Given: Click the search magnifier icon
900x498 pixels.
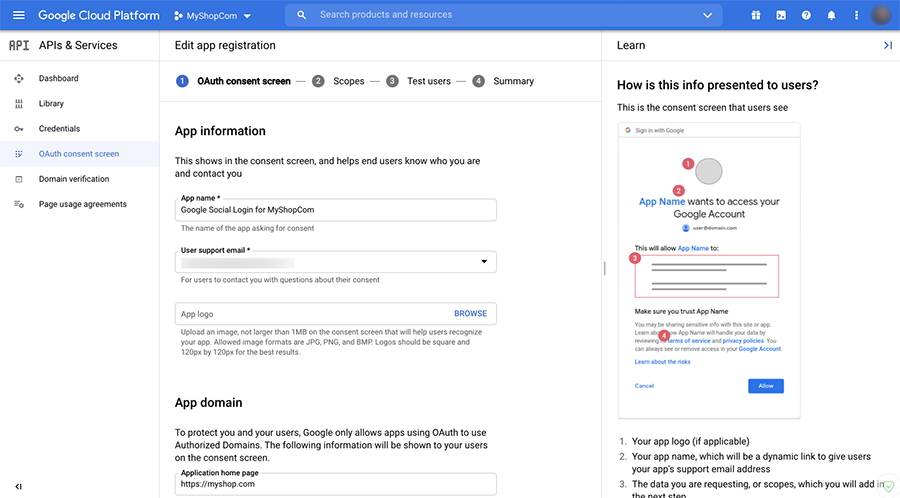Looking at the screenshot, I should point(301,15).
